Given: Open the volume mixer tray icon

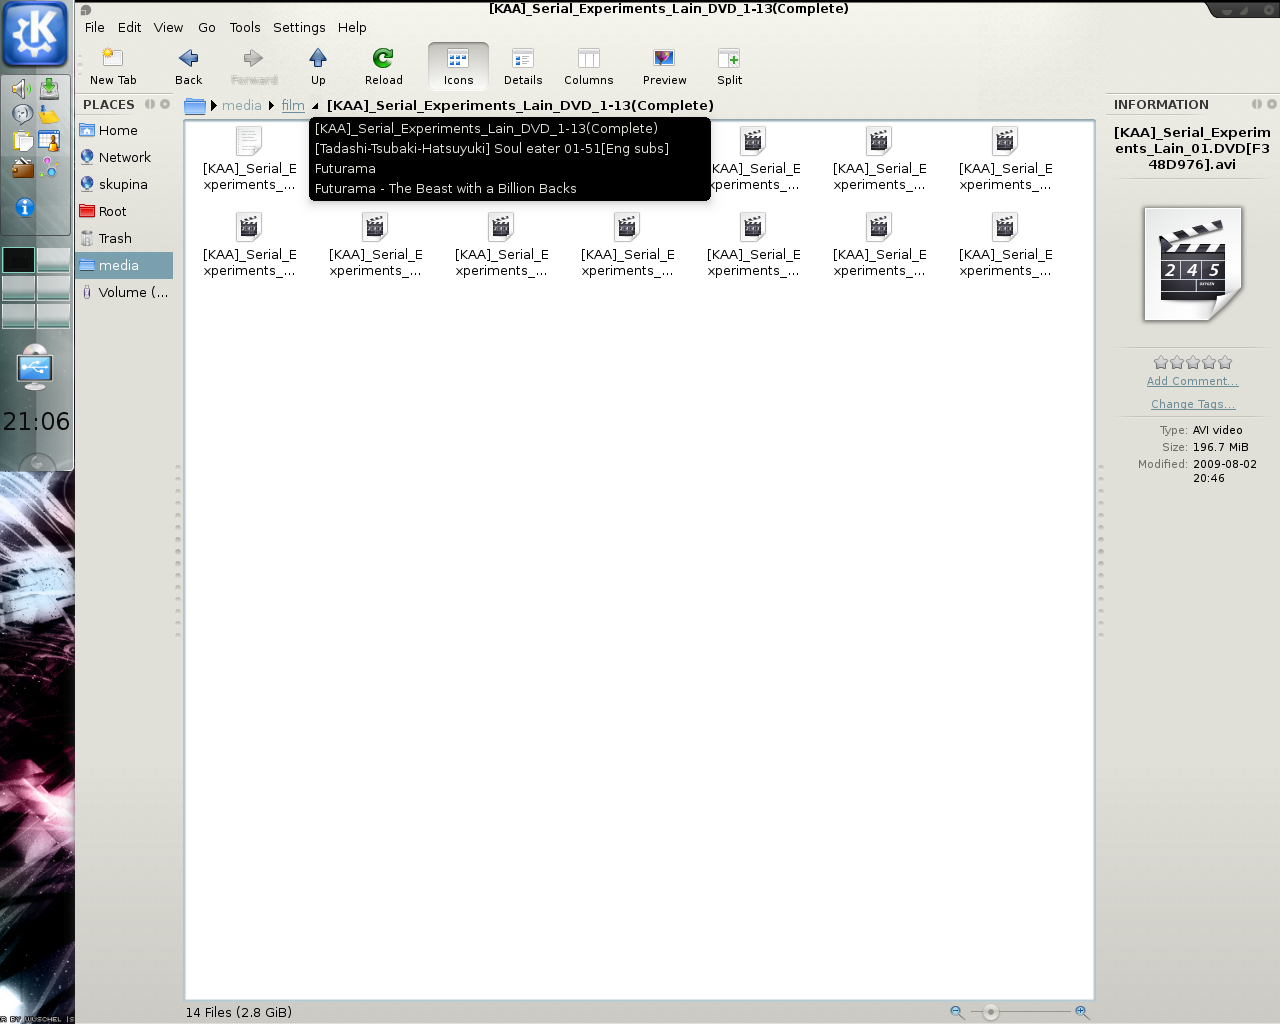Looking at the screenshot, I should [21, 89].
